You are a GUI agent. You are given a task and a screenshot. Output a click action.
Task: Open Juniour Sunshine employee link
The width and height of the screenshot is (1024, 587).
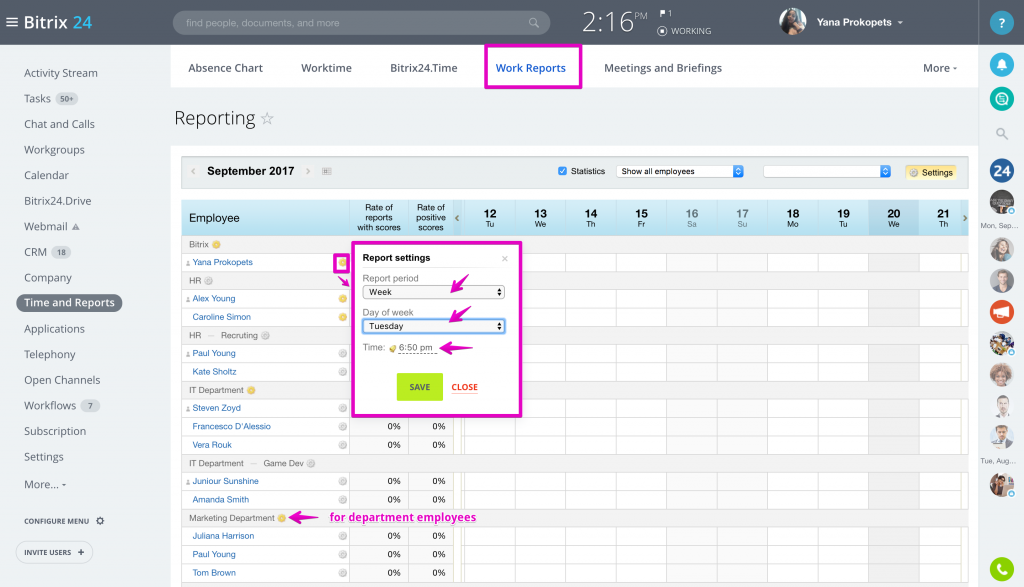(225, 481)
